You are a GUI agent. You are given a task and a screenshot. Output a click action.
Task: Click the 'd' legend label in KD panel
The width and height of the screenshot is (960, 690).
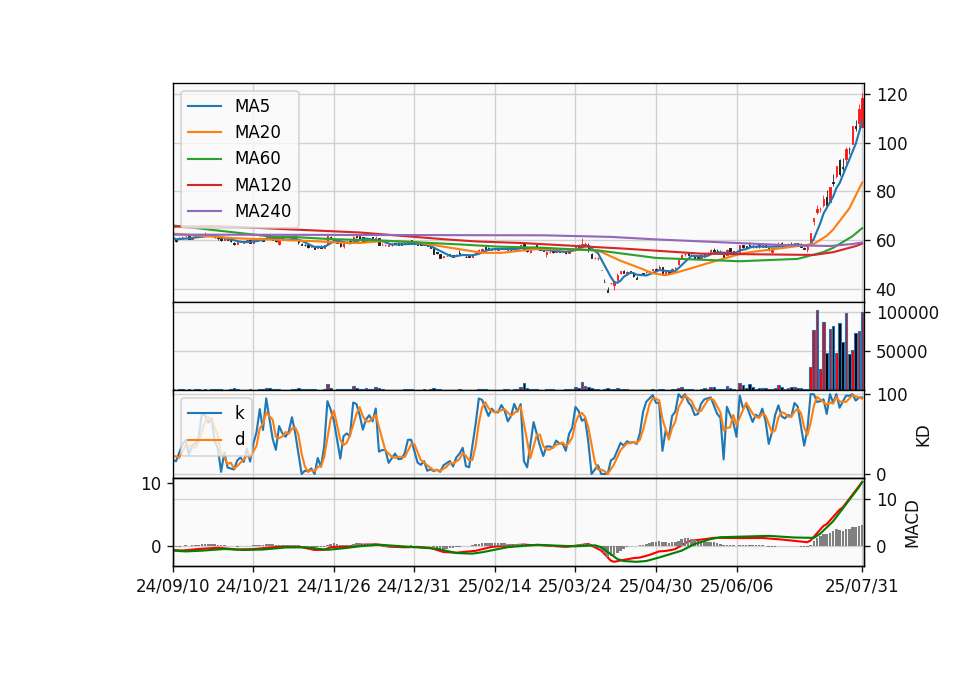pos(240,439)
